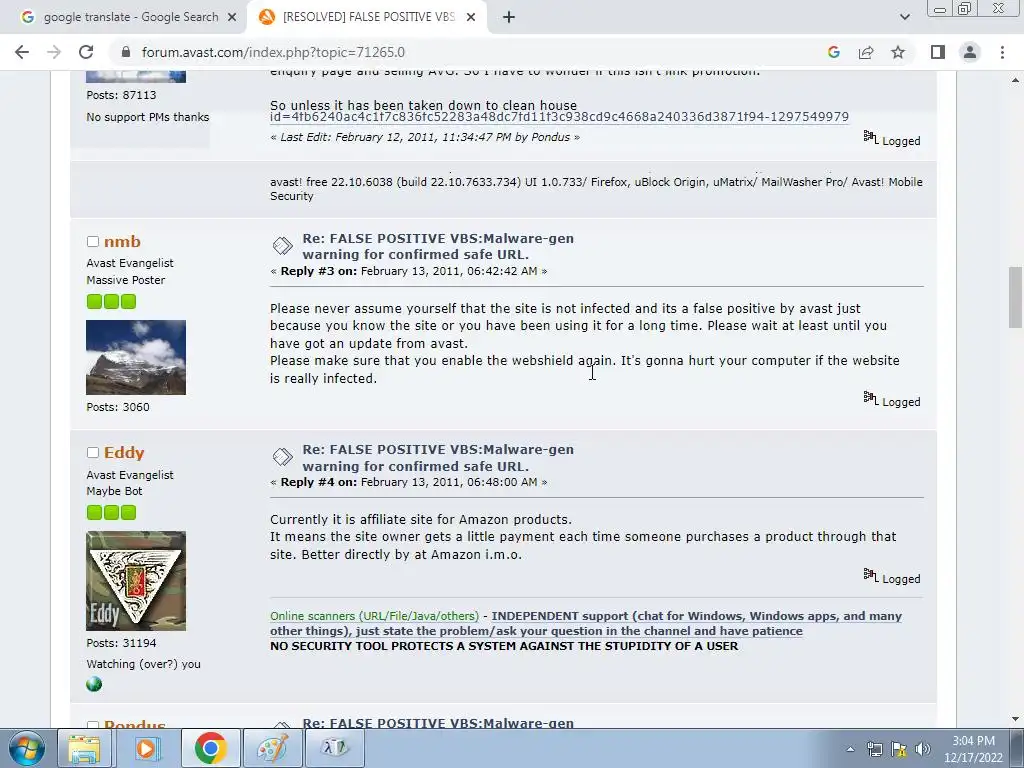This screenshot has height=768, width=1024.
Task: Click Logged IP icon in Eddy's post
Action: point(871,575)
